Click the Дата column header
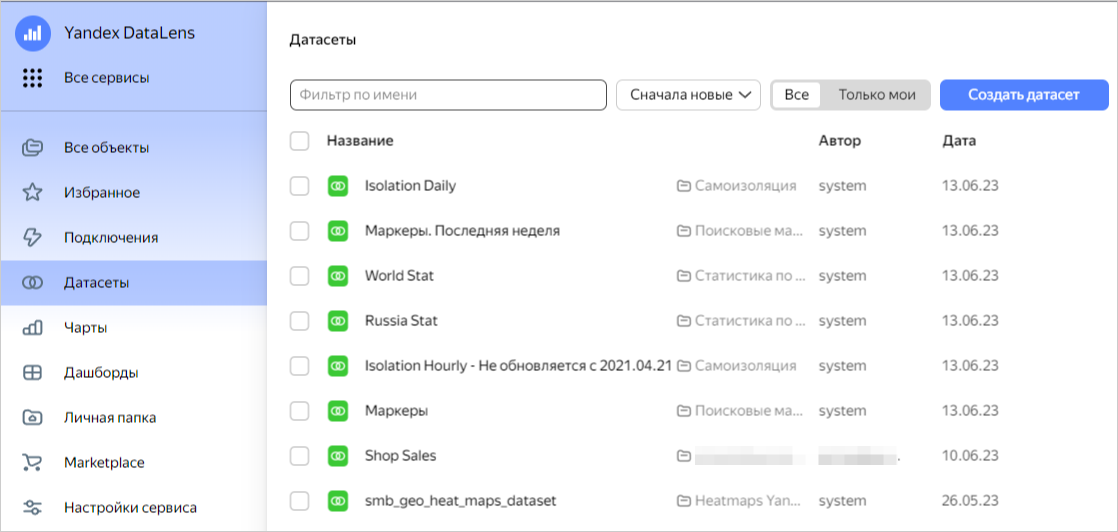The width and height of the screenshot is (1118, 532). 959,141
